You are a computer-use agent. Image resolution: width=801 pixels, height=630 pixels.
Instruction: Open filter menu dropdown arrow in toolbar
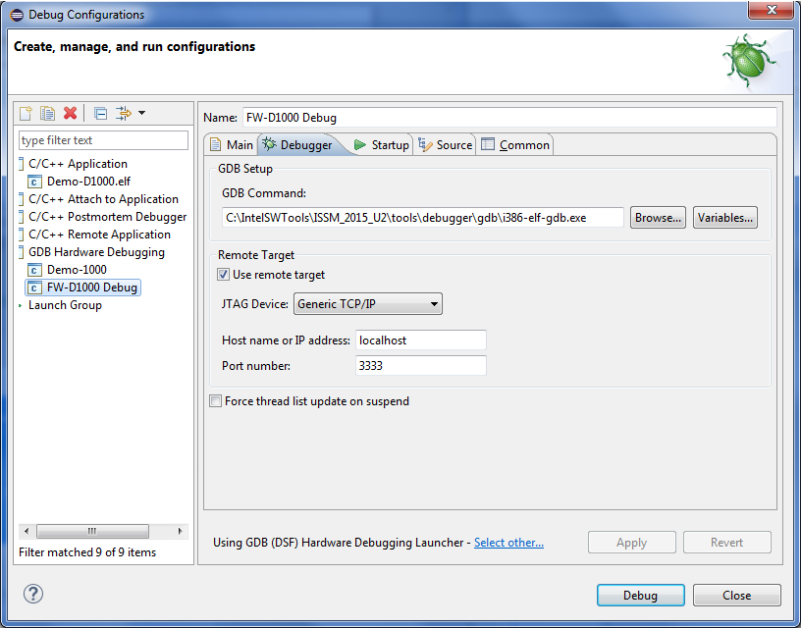142,113
